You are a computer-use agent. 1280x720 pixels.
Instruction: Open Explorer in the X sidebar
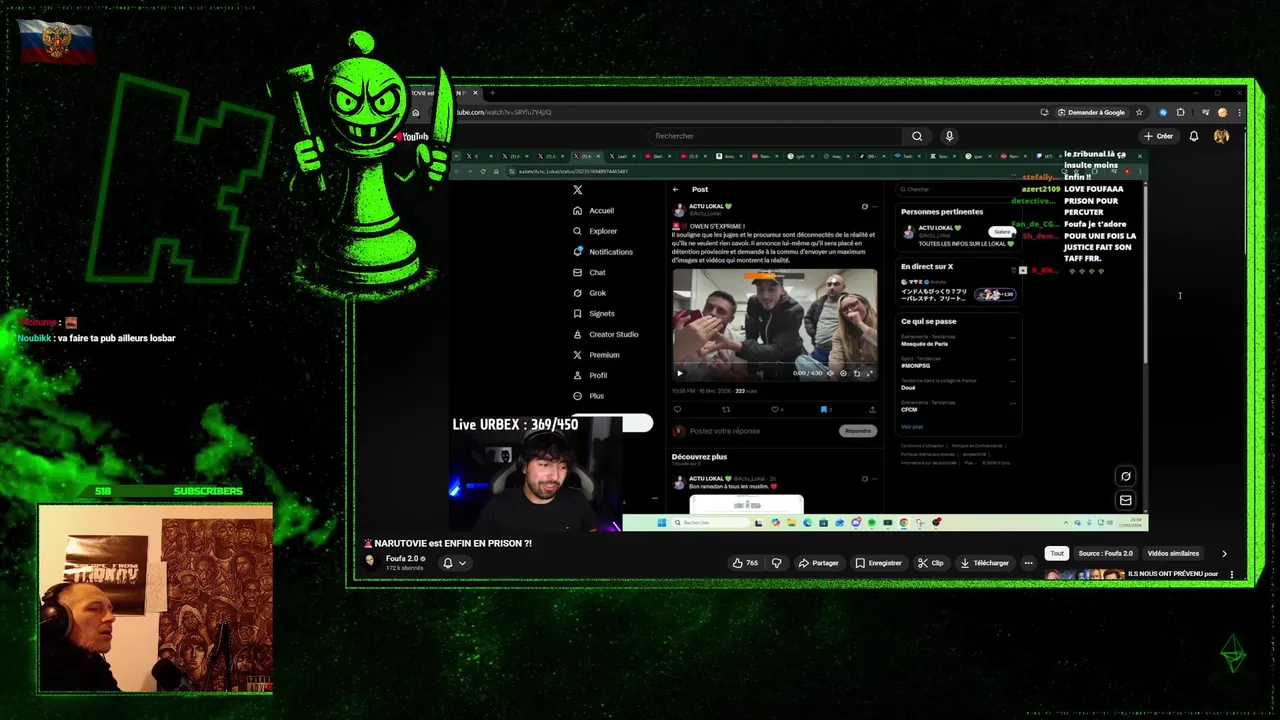595,231
